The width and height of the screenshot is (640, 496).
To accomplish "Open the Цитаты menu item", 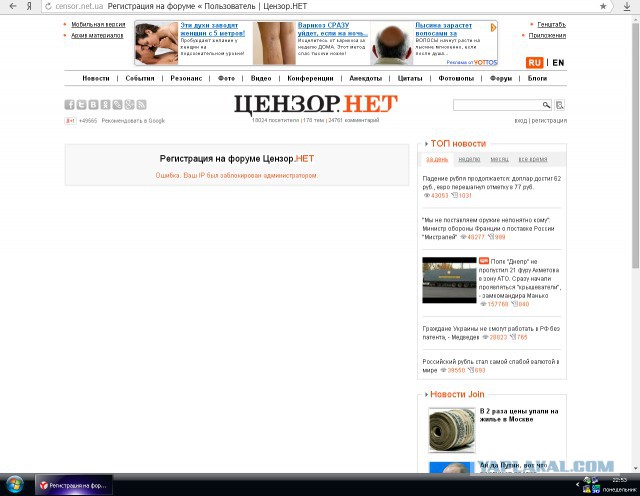I will tap(410, 78).
